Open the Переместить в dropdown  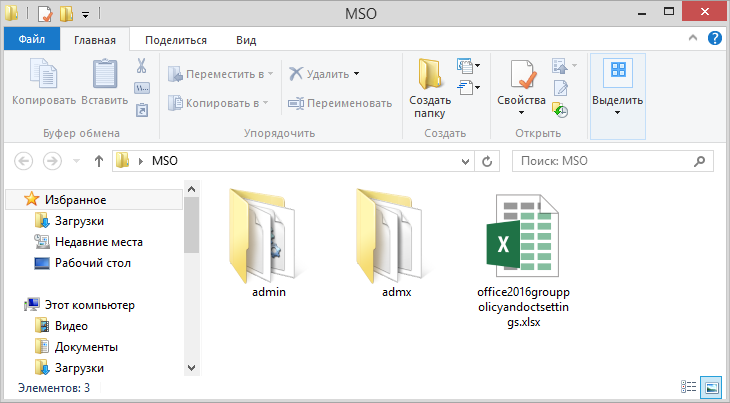pos(221,74)
